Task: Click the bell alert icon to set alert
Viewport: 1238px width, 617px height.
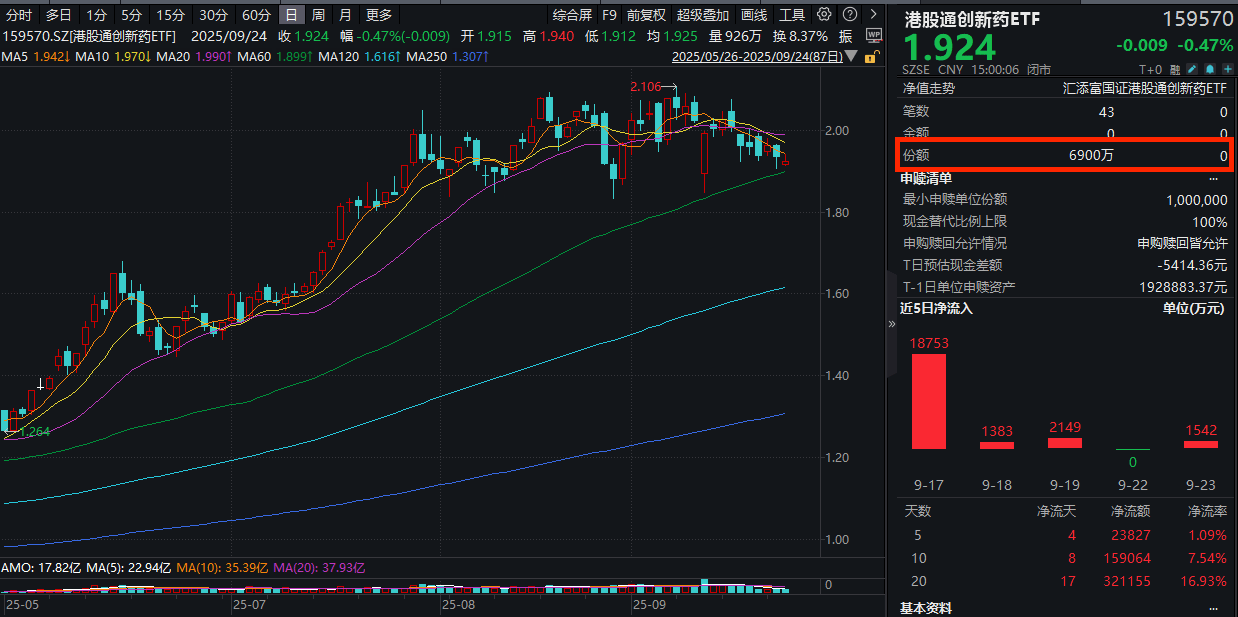Action: [1209, 68]
